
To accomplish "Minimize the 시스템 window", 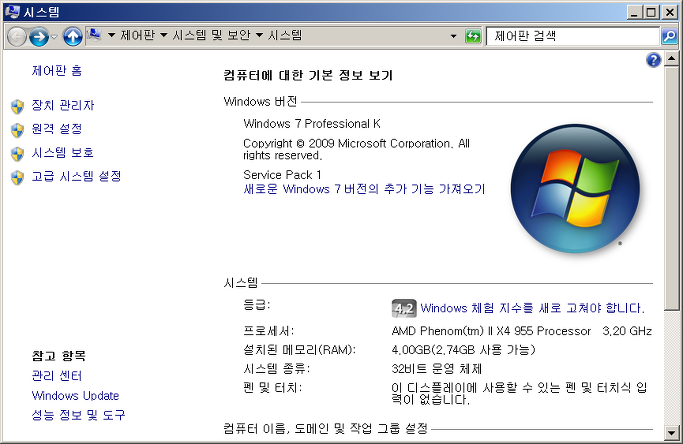I will 635,12.
